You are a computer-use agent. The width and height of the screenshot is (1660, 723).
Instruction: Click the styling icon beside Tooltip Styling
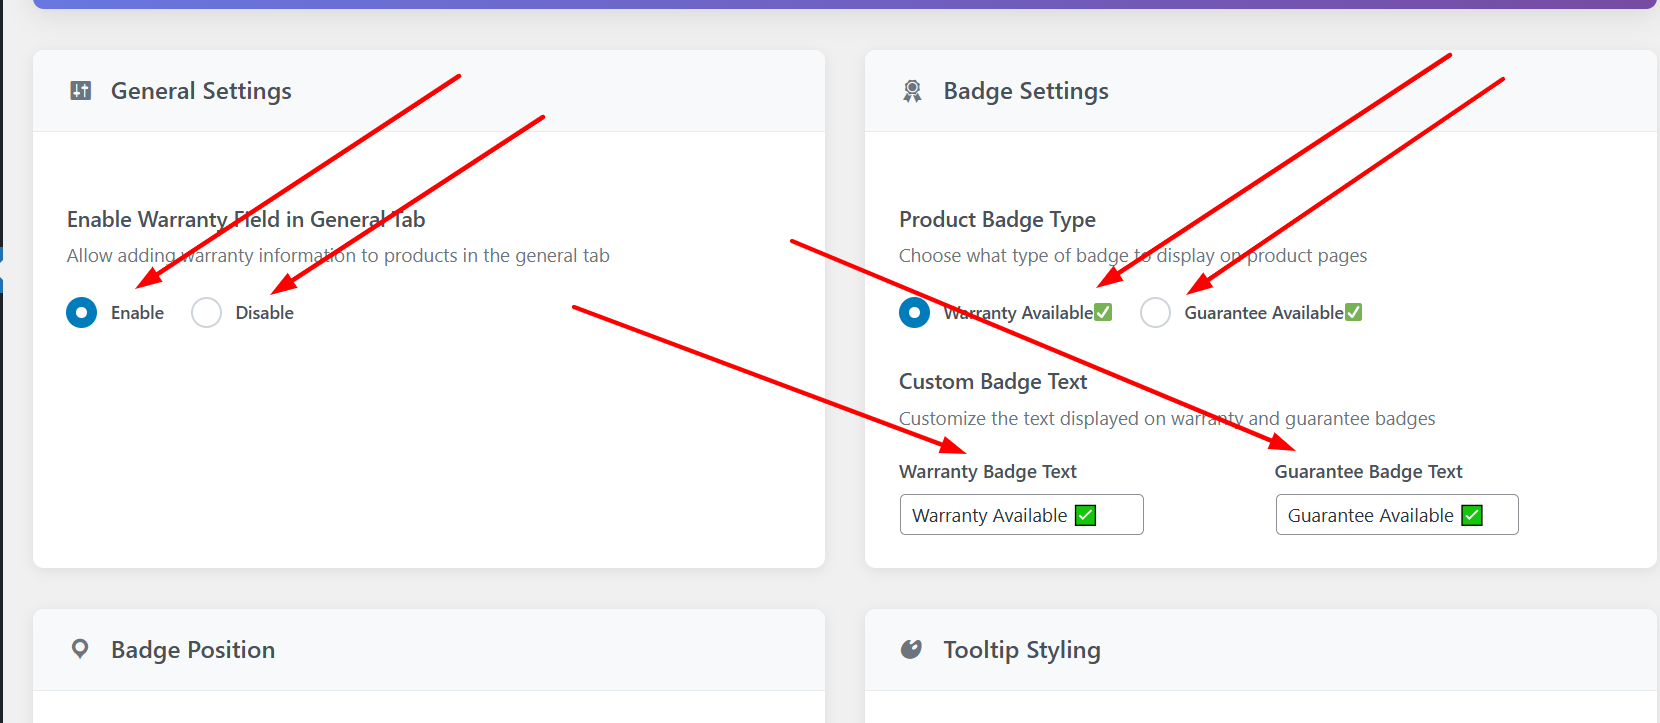[911, 648]
